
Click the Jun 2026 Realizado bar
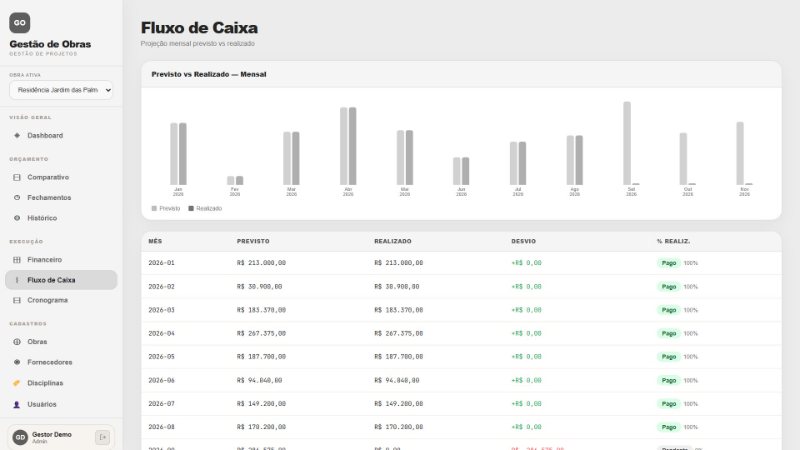click(x=465, y=171)
